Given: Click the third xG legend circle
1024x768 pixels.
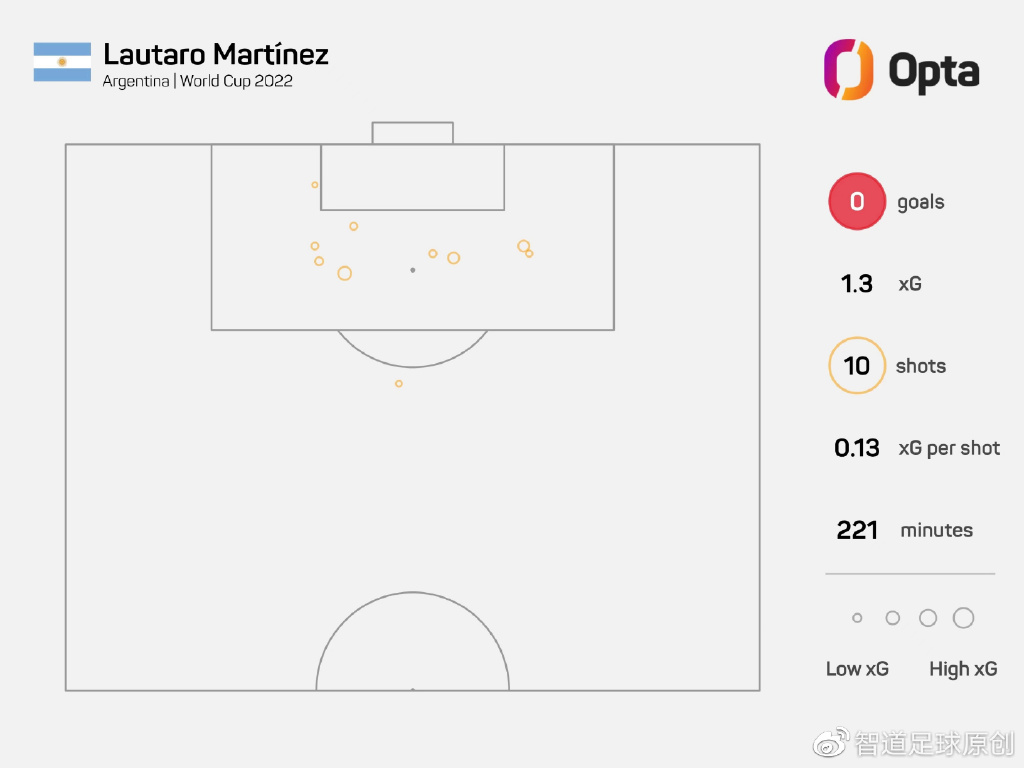Looking at the screenshot, I should tap(928, 618).
